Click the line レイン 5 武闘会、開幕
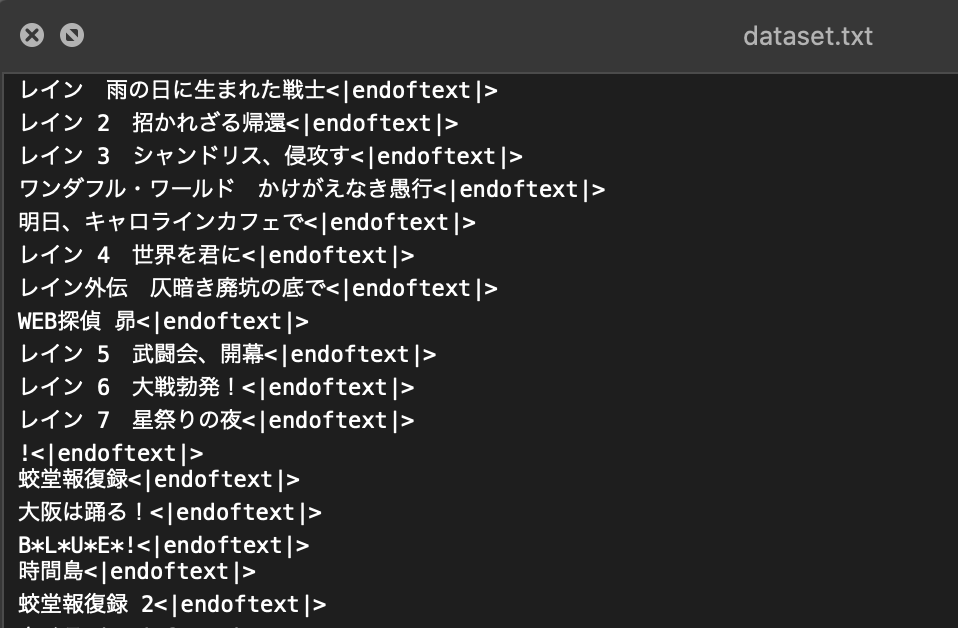958x628 pixels. click(x=228, y=354)
